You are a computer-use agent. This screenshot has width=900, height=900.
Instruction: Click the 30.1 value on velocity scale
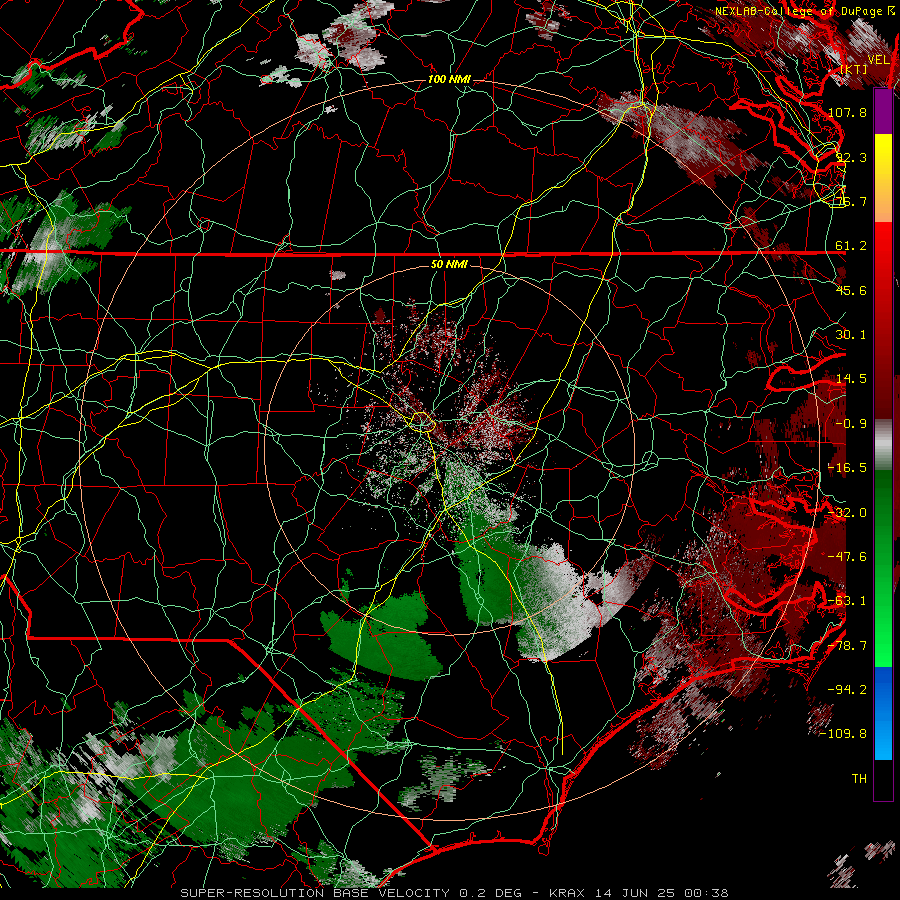click(x=851, y=335)
